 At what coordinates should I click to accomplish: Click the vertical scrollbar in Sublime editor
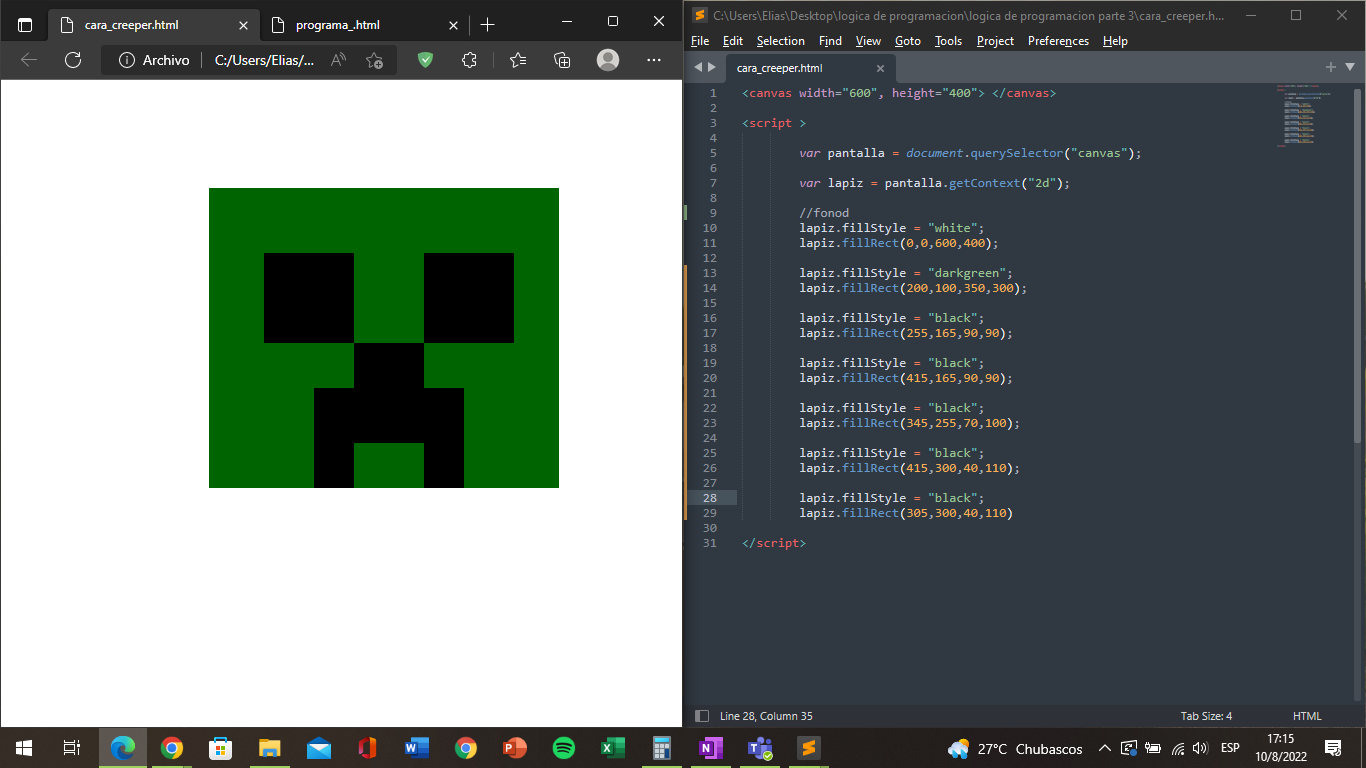click(x=1357, y=265)
